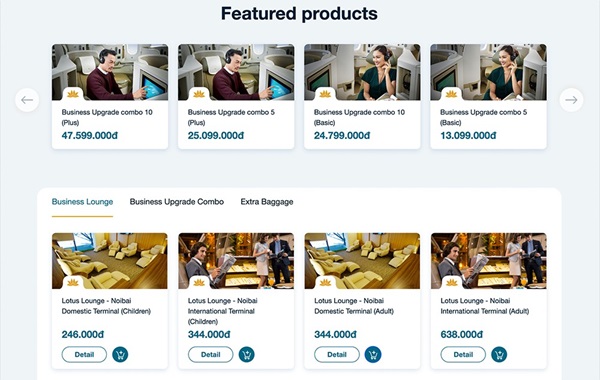View Detail of Domestic Terminal (Adult) lounge
The height and width of the screenshot is (380, 600).
pyautogui.click(x=337, y=354)
